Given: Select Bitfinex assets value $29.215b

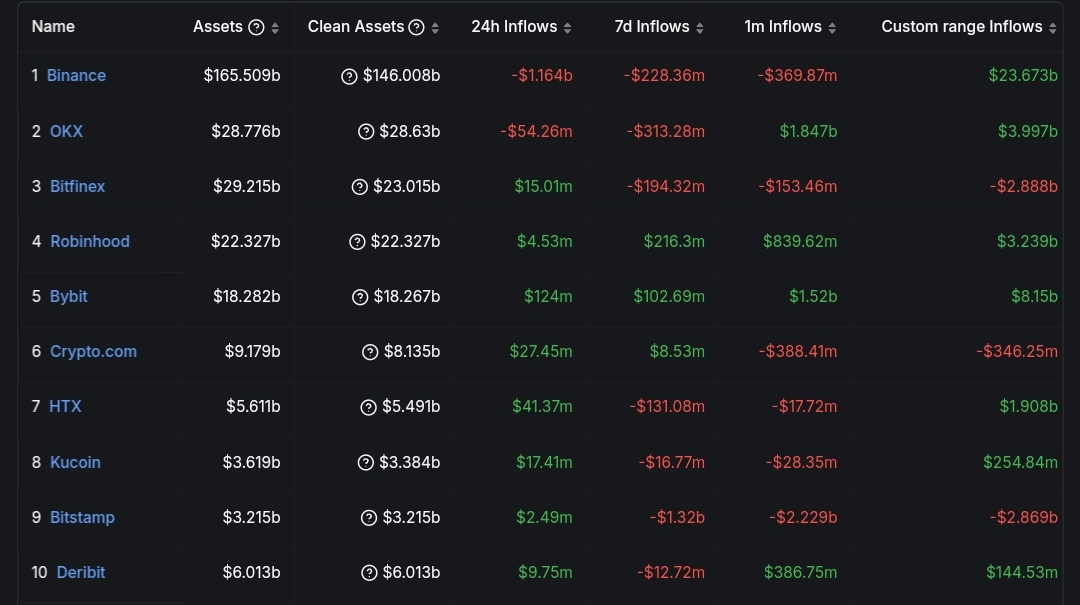Looking at the screenshot, I should pyautogui.click(x=247, y=186).
